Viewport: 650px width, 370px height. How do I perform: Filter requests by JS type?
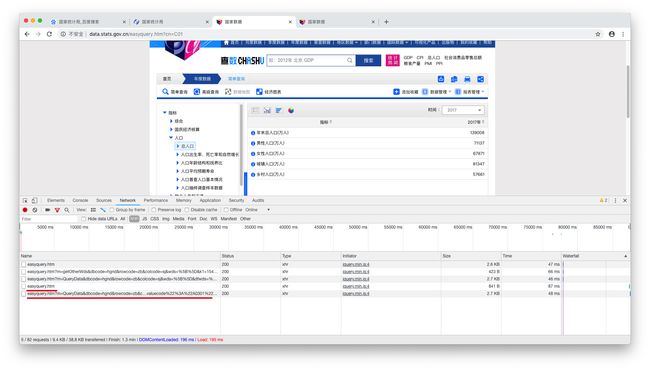(x=145, y=219)
